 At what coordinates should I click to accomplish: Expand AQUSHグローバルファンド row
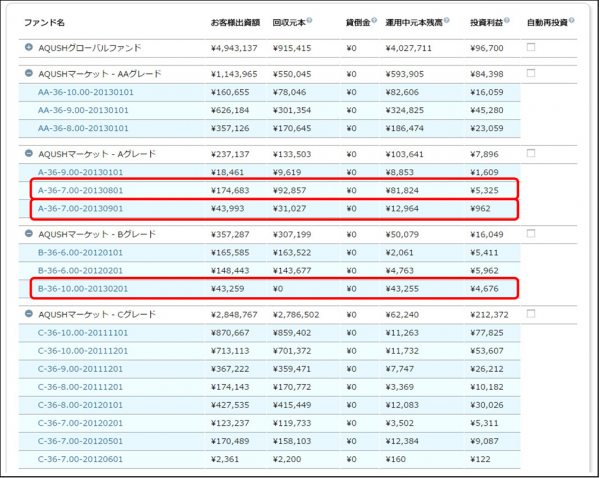pyautogui.click(x=29, y=47)
